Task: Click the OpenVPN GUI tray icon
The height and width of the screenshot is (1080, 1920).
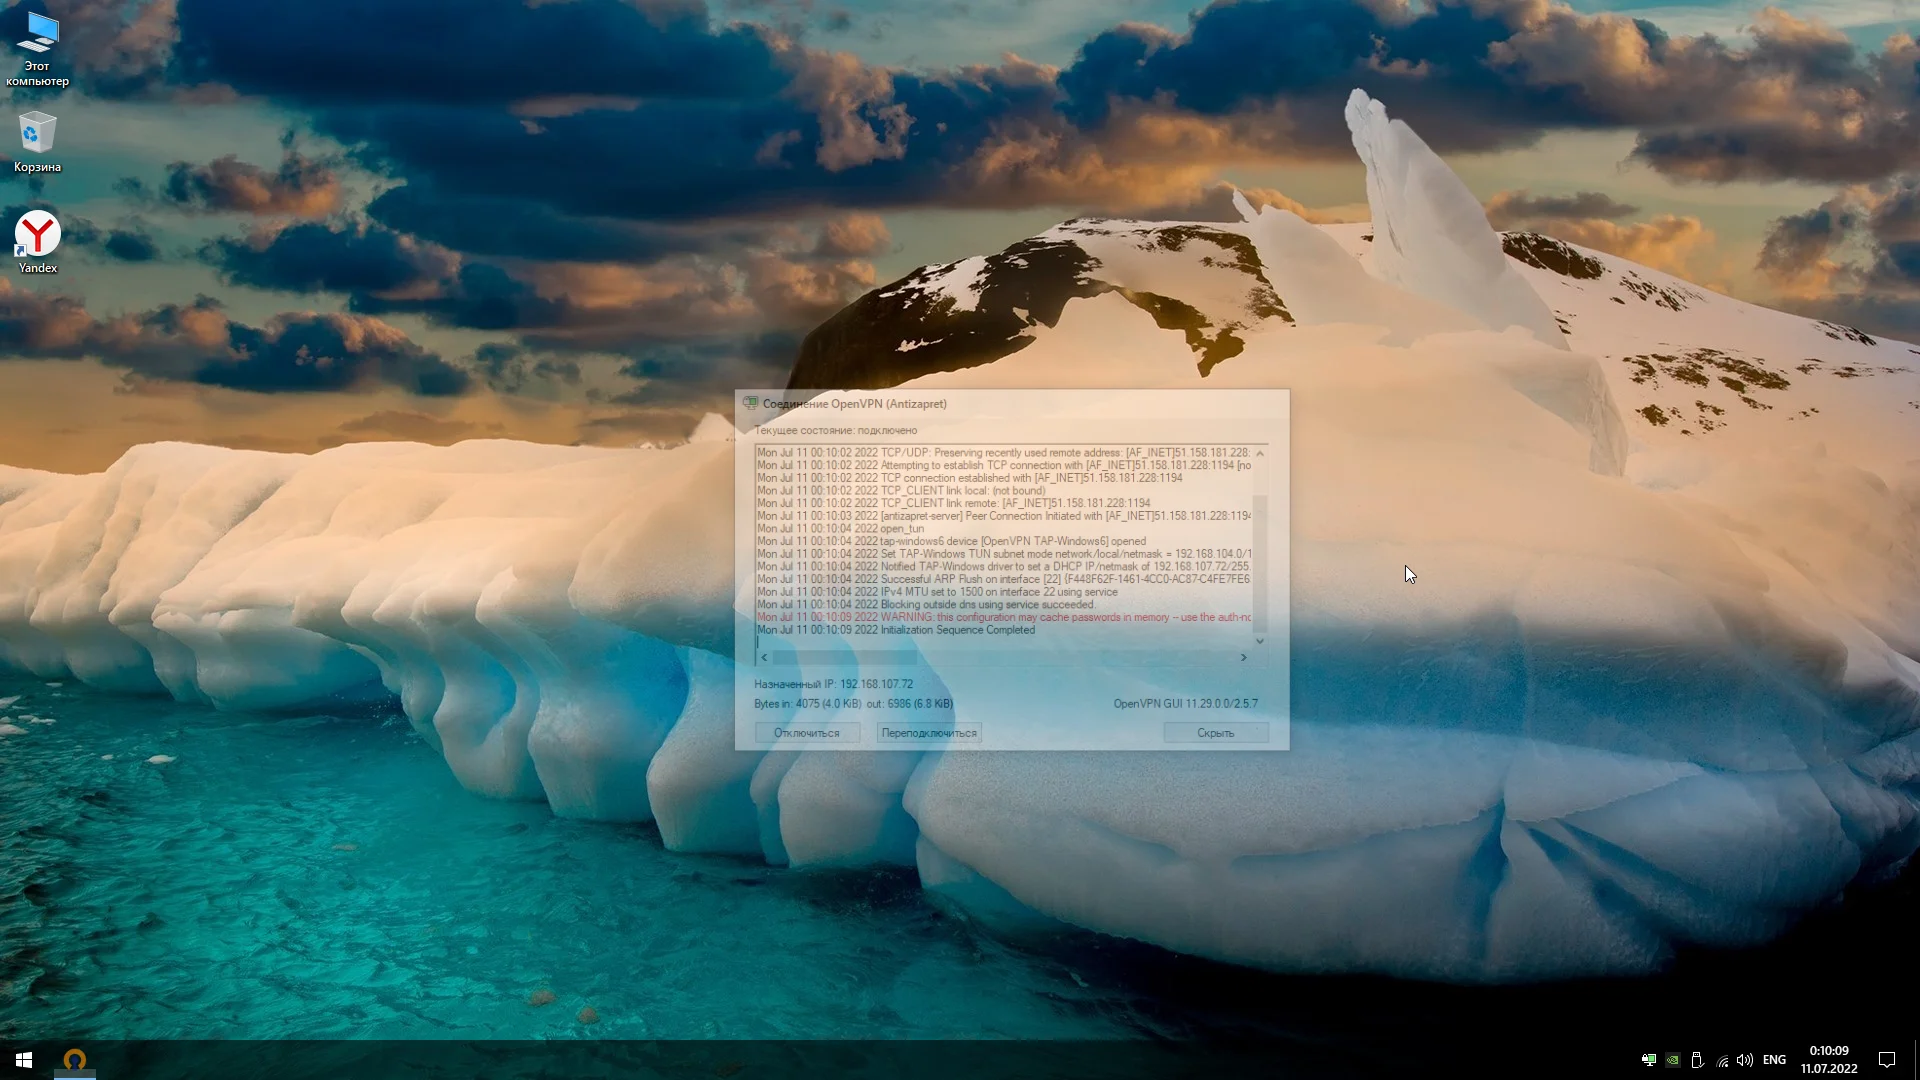Action: point(1648,1060)
